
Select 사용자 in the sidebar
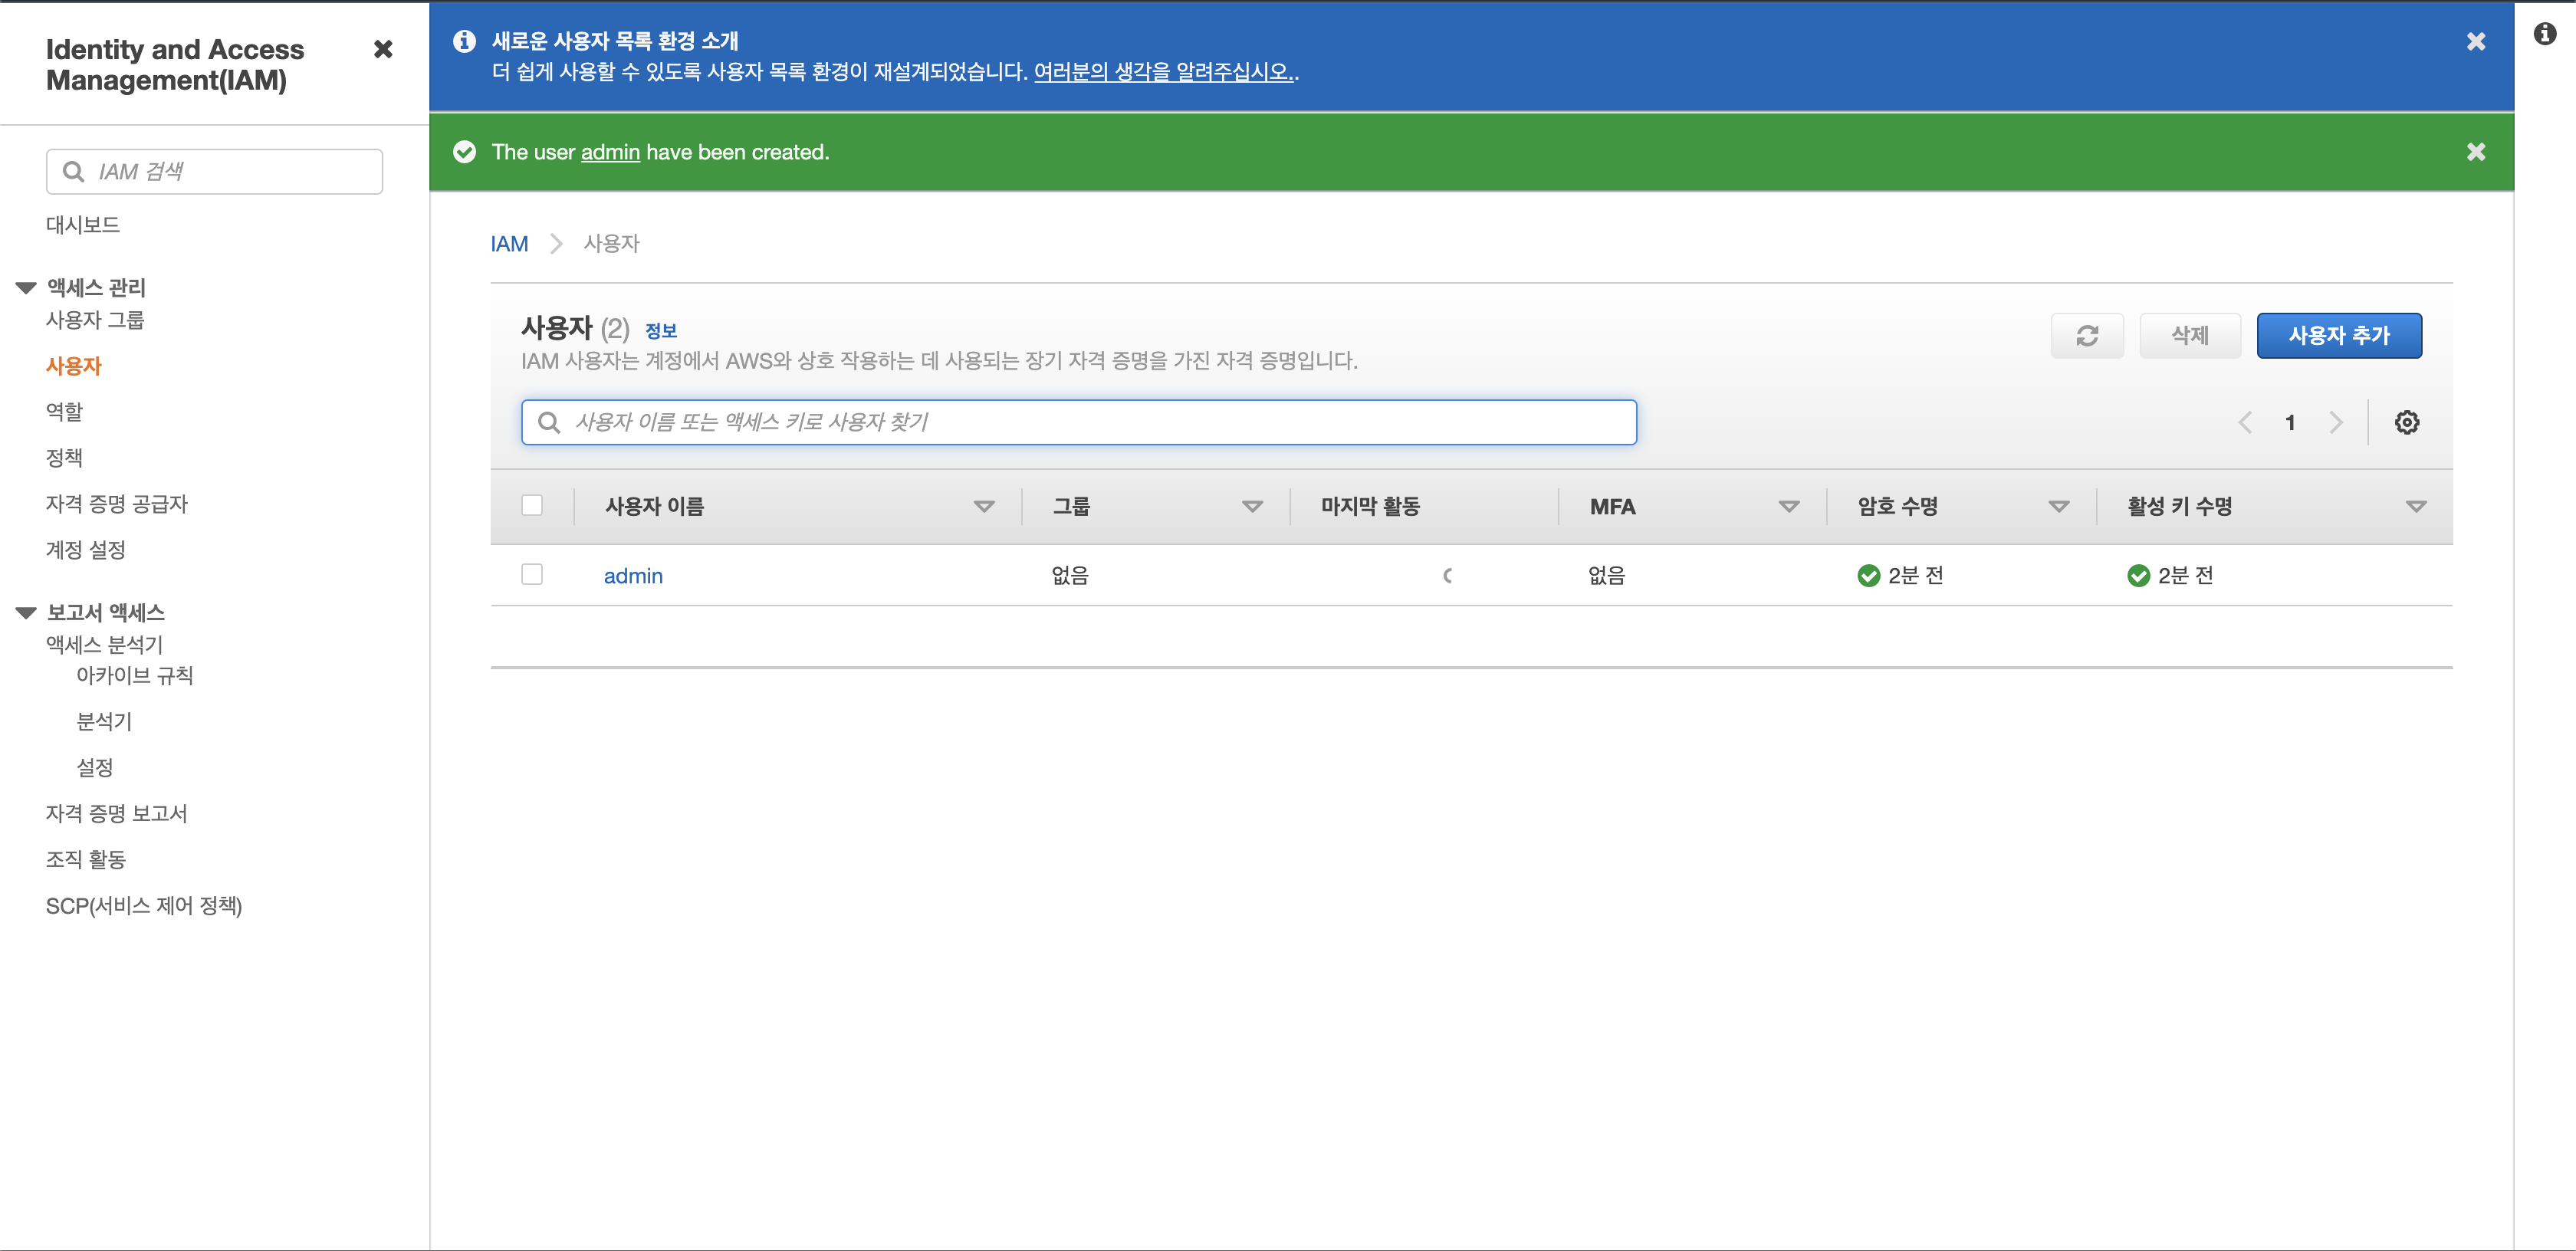coord(74,366)
